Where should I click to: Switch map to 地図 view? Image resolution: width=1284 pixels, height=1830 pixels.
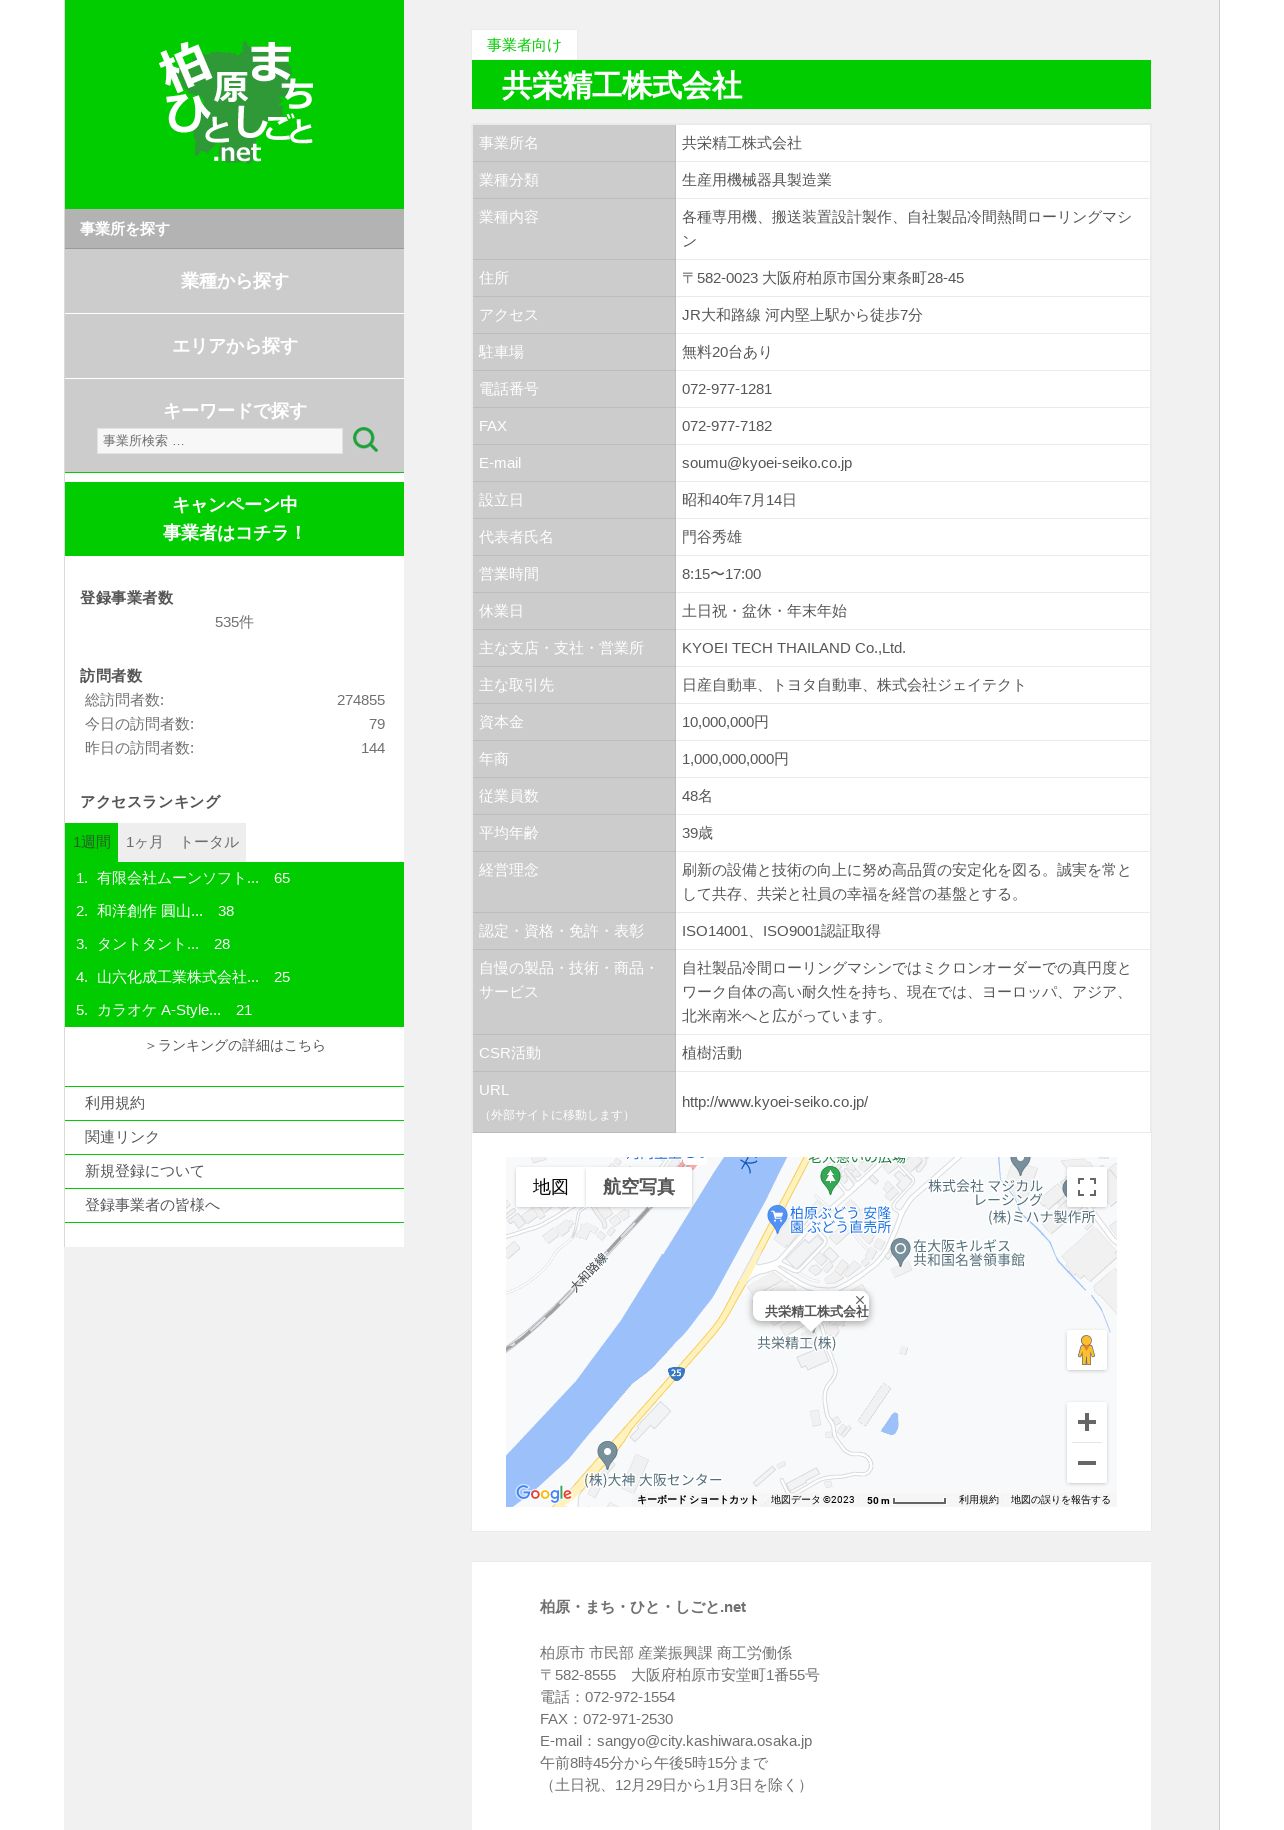[x=550, y=1187]
